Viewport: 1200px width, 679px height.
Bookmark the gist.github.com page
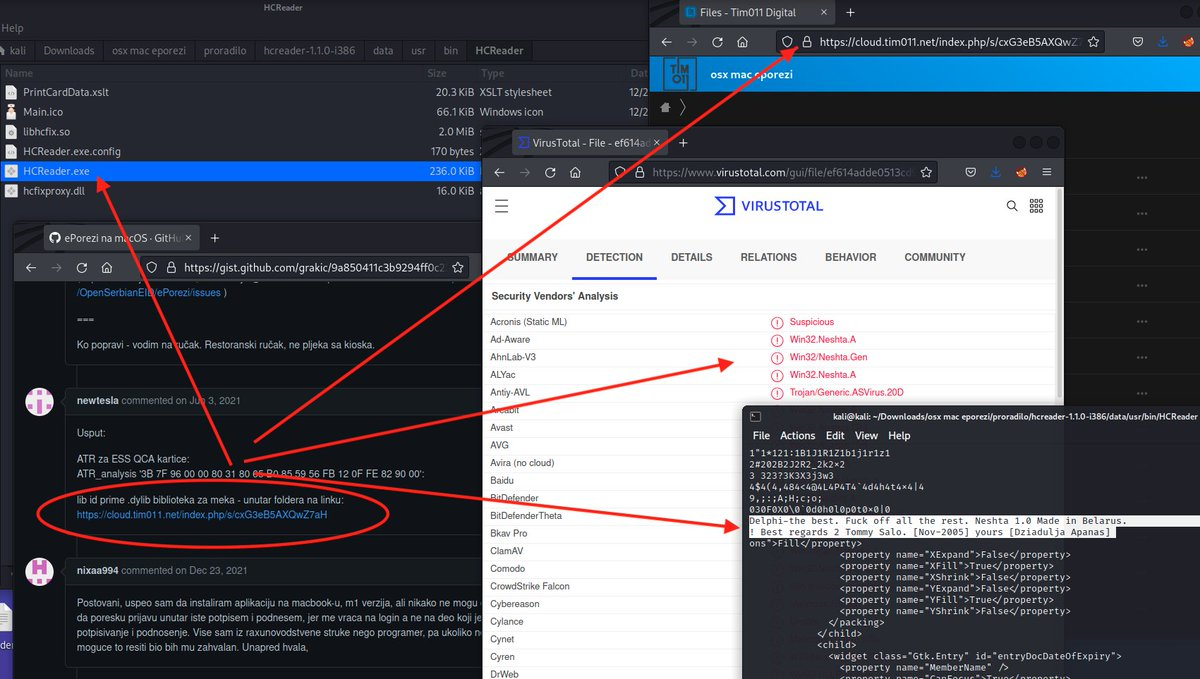point(457,268)
